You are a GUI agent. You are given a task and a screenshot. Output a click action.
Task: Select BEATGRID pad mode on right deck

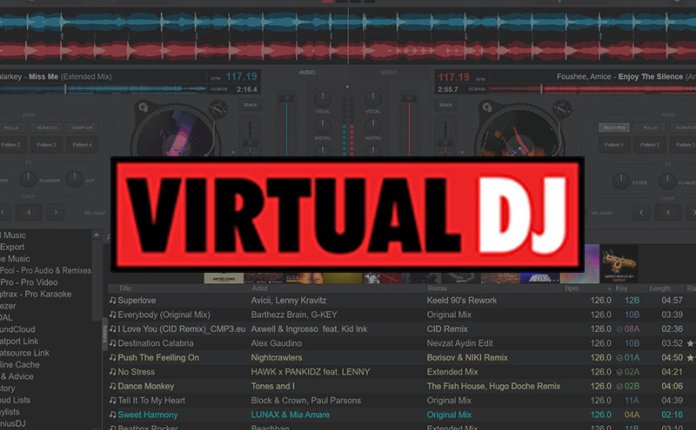(614, 128)
